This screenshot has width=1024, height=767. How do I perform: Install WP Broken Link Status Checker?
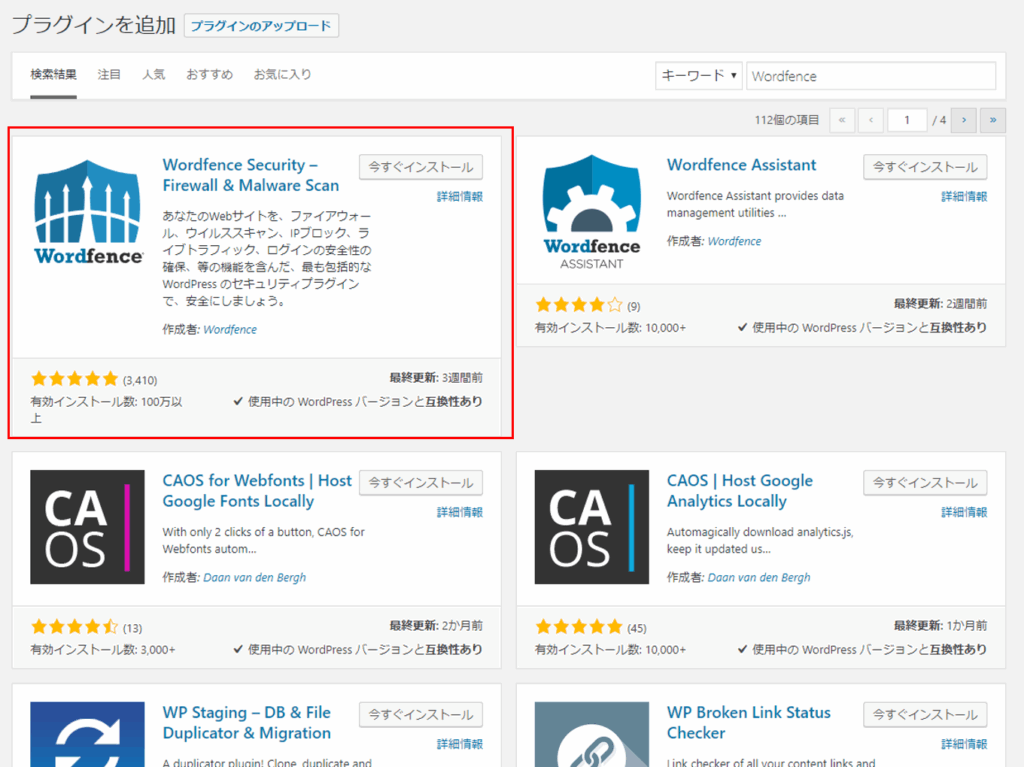(925, 715)
